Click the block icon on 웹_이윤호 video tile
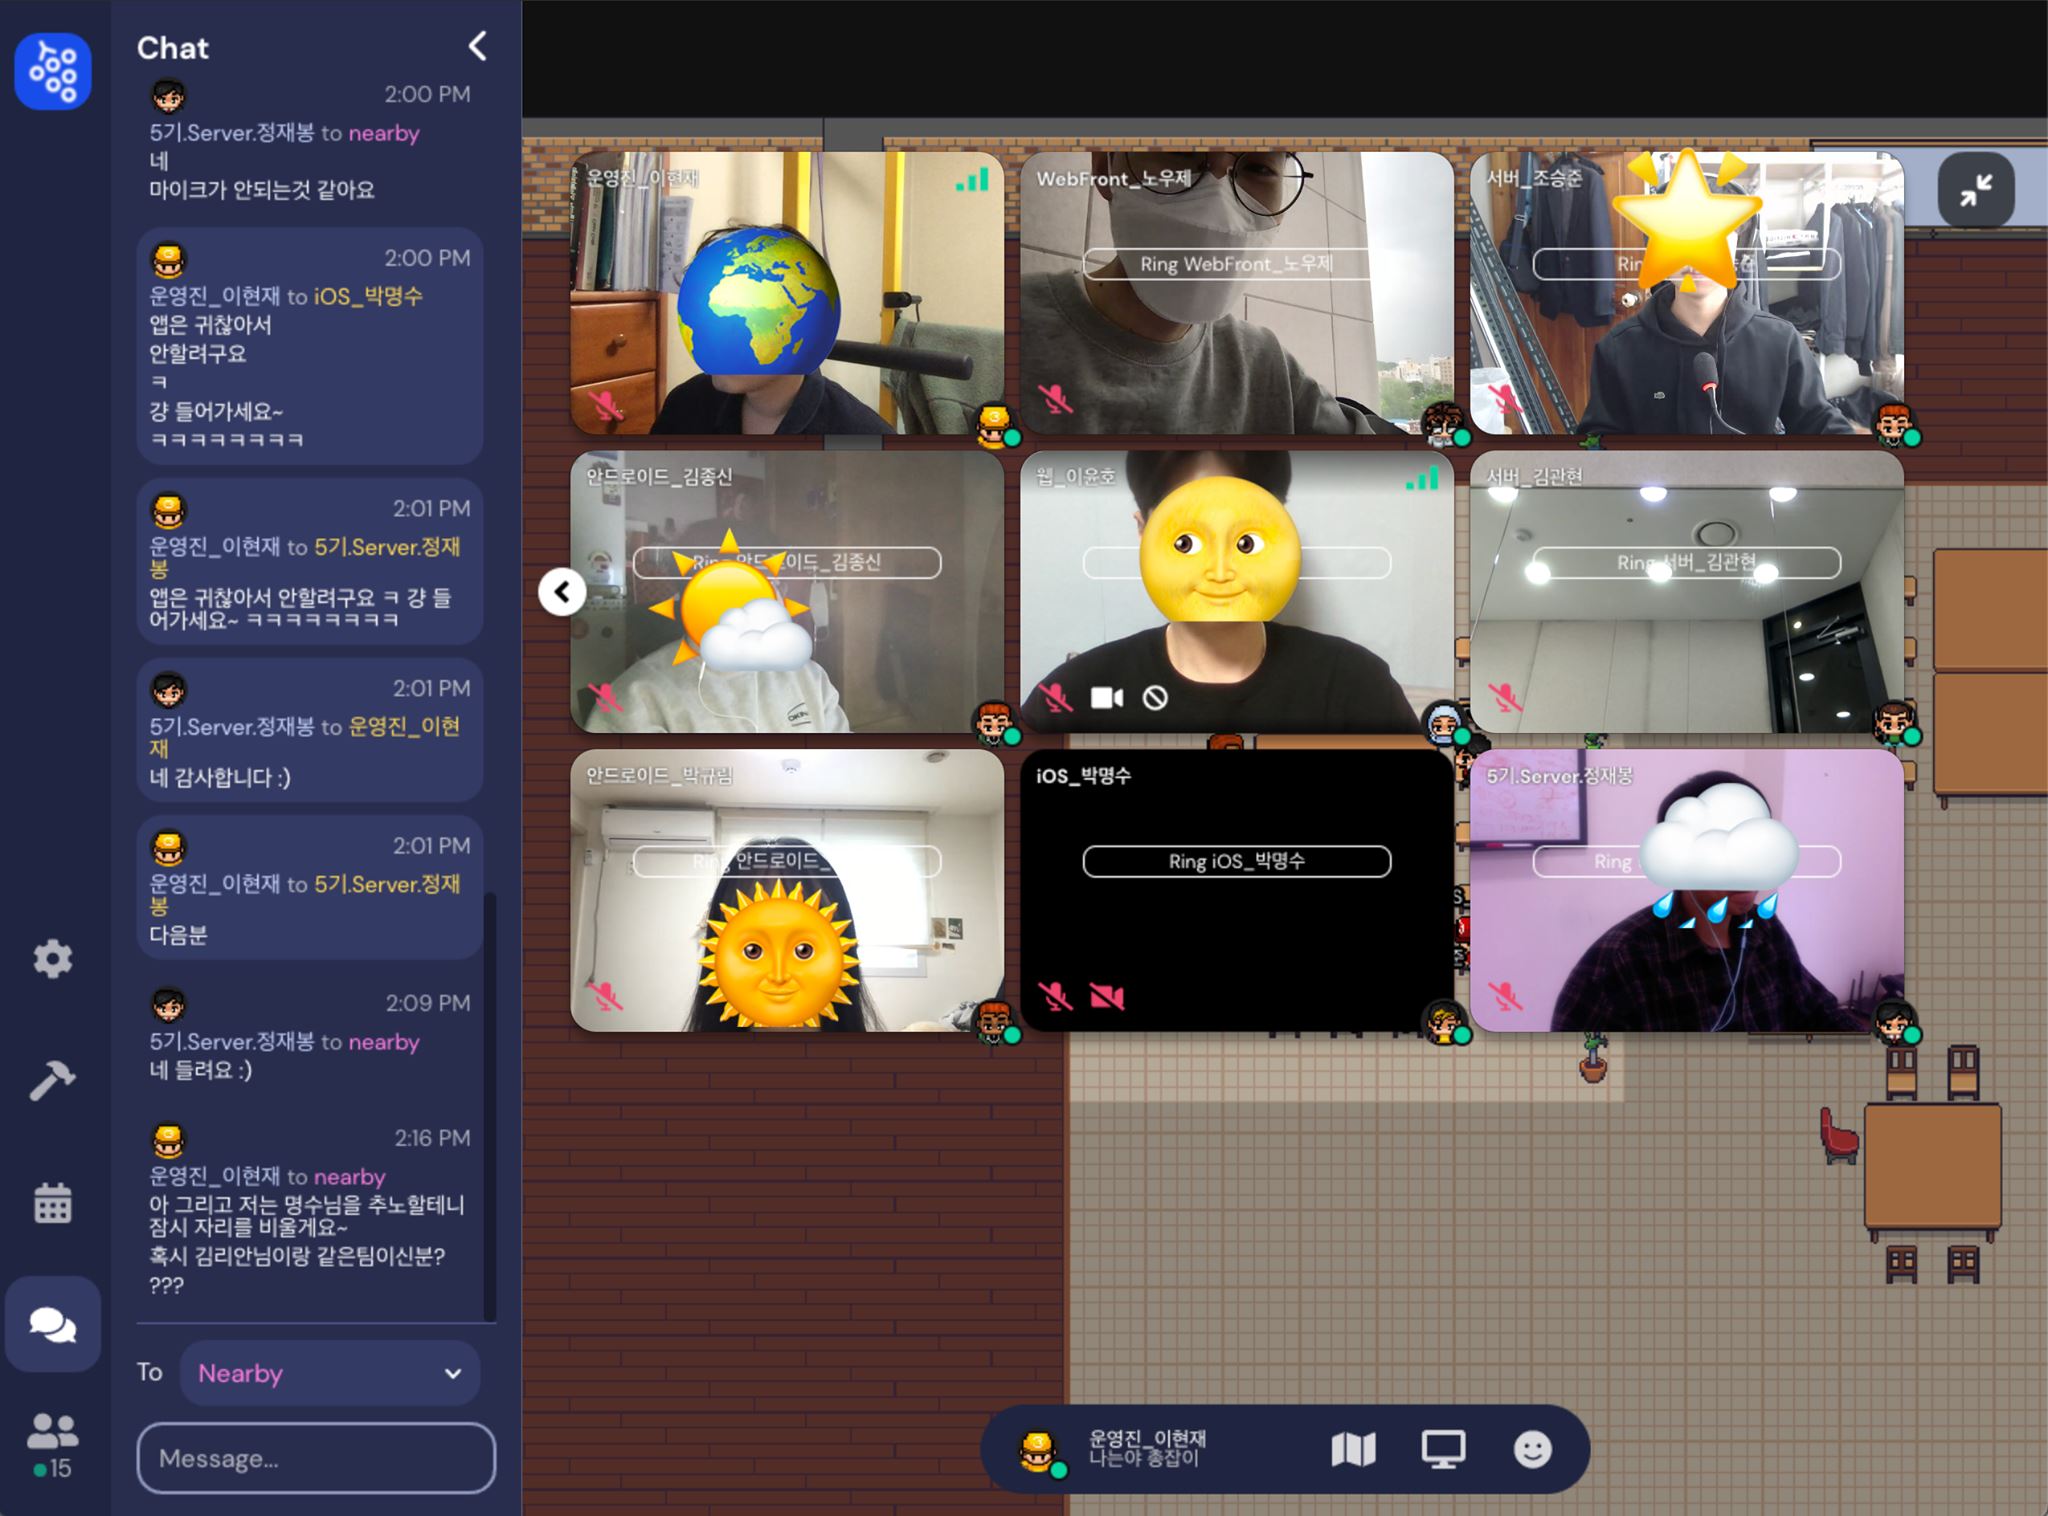2048x1516 pixels. [x=1155, y=697]
